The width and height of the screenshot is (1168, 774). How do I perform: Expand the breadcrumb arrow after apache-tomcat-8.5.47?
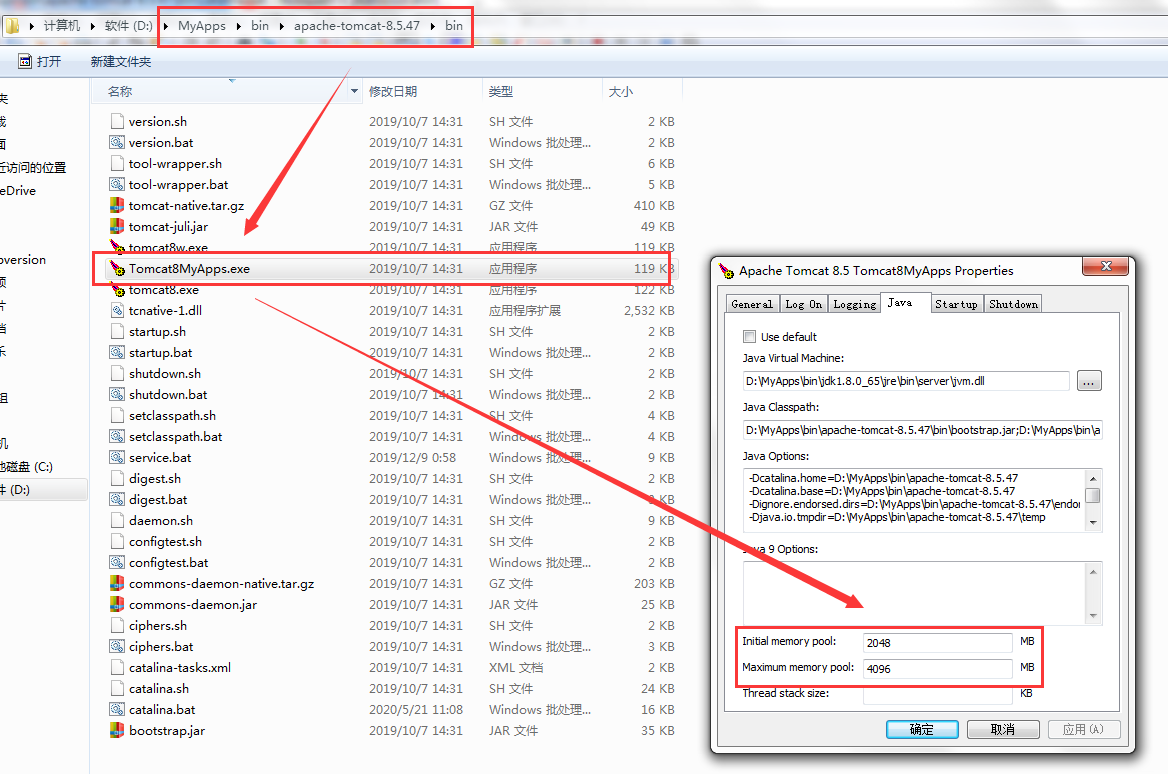coord(433,26)
